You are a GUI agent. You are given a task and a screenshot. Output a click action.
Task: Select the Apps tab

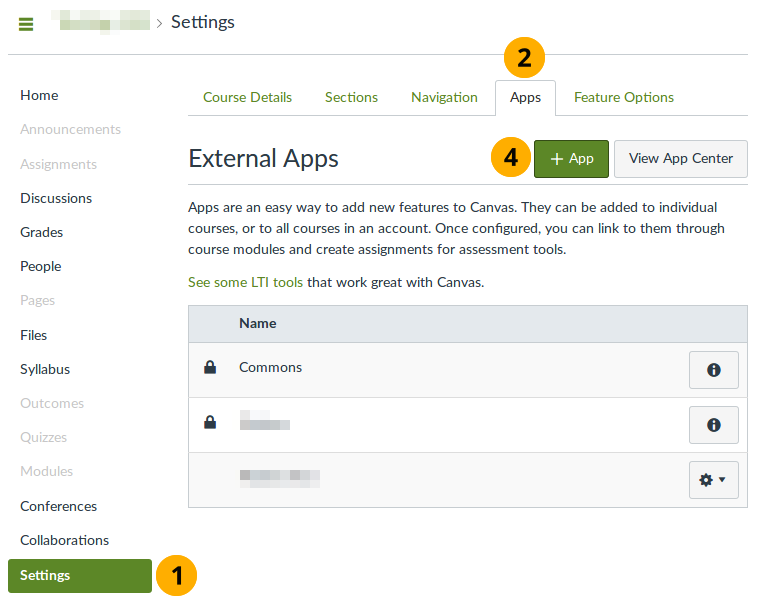(525, 98)
